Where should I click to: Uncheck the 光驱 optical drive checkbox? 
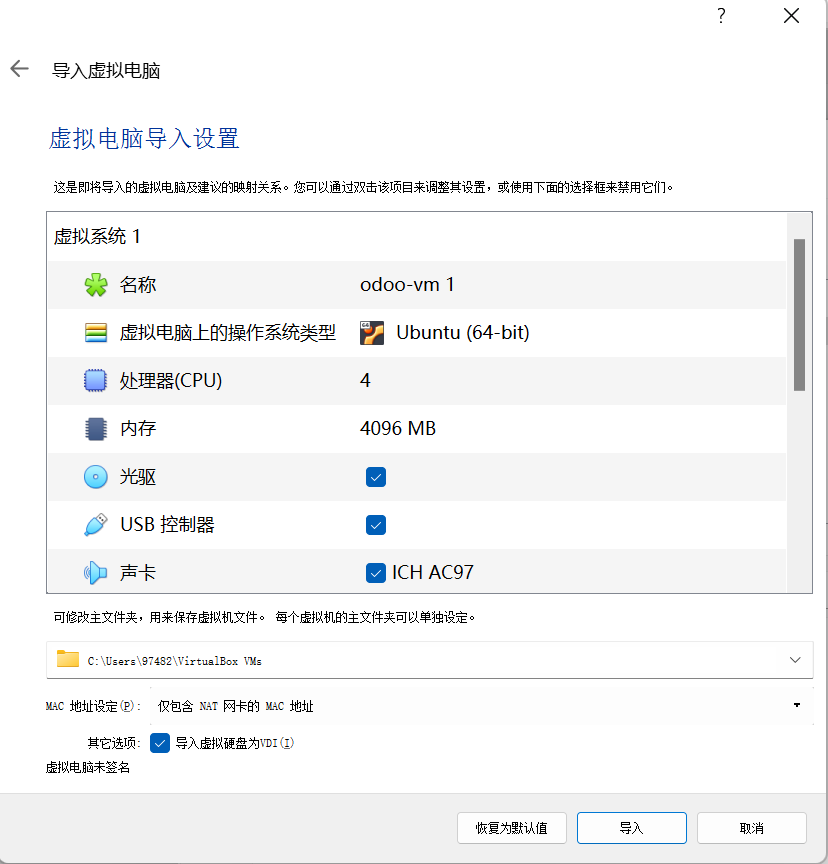point(376,477)
